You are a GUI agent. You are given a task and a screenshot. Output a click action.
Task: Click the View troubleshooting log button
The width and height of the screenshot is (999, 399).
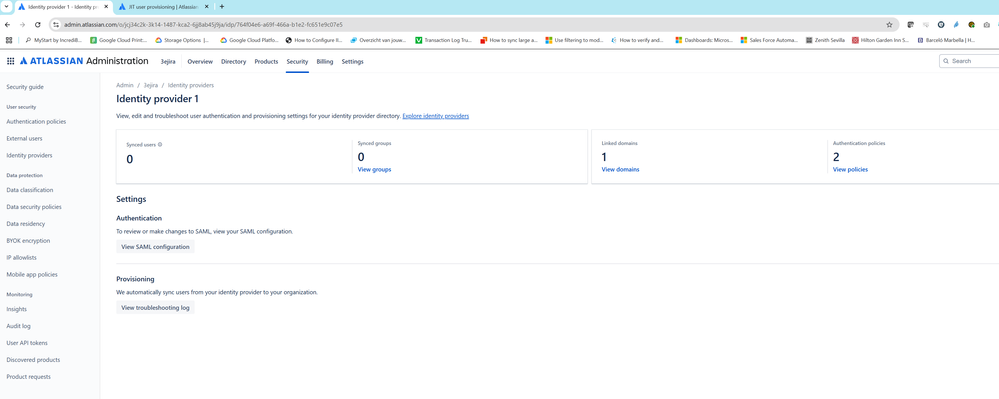[155, 308]
